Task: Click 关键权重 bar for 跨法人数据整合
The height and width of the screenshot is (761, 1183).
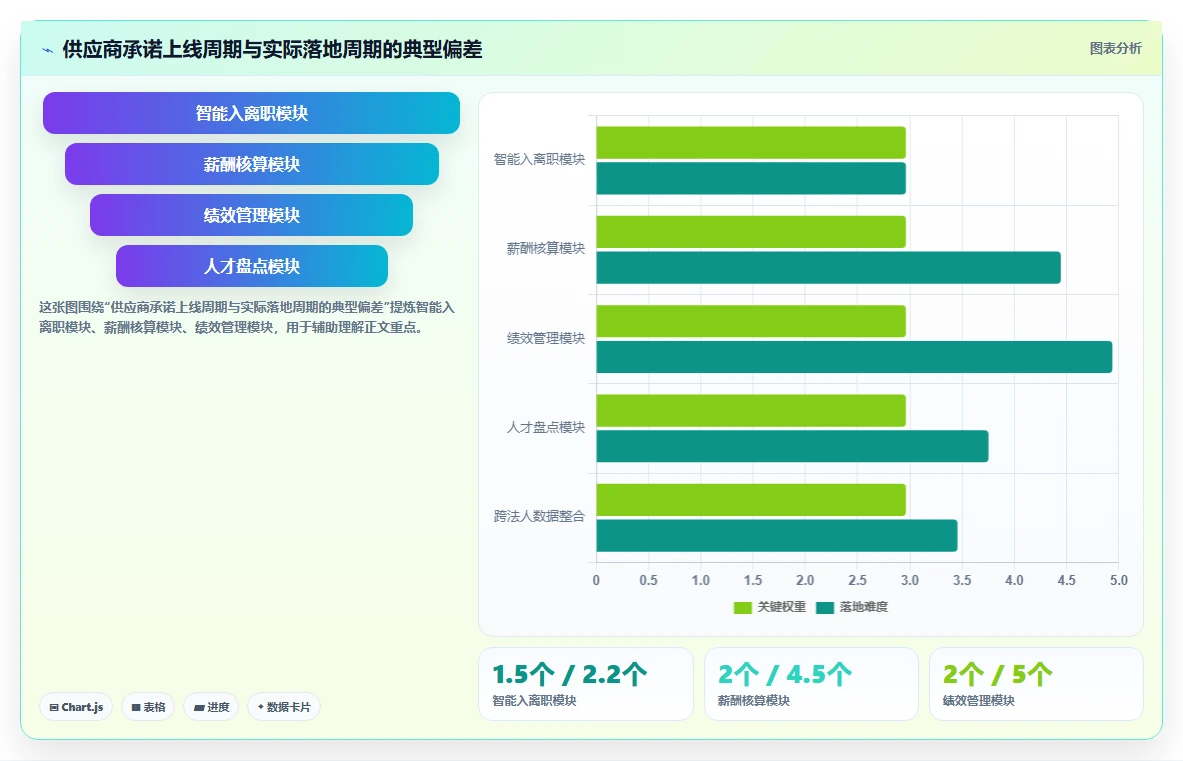Action: click(x=751, y=499)
